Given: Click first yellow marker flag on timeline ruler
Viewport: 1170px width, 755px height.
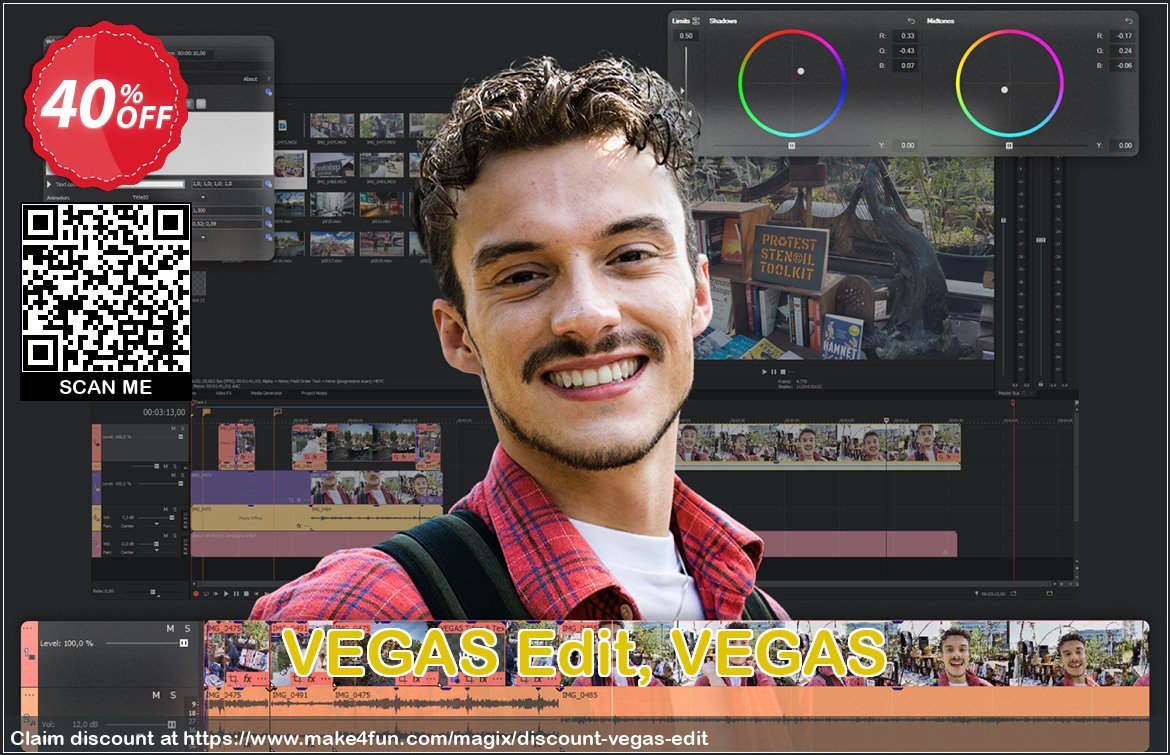Looking at the screenshot, I should pos(206,412).
